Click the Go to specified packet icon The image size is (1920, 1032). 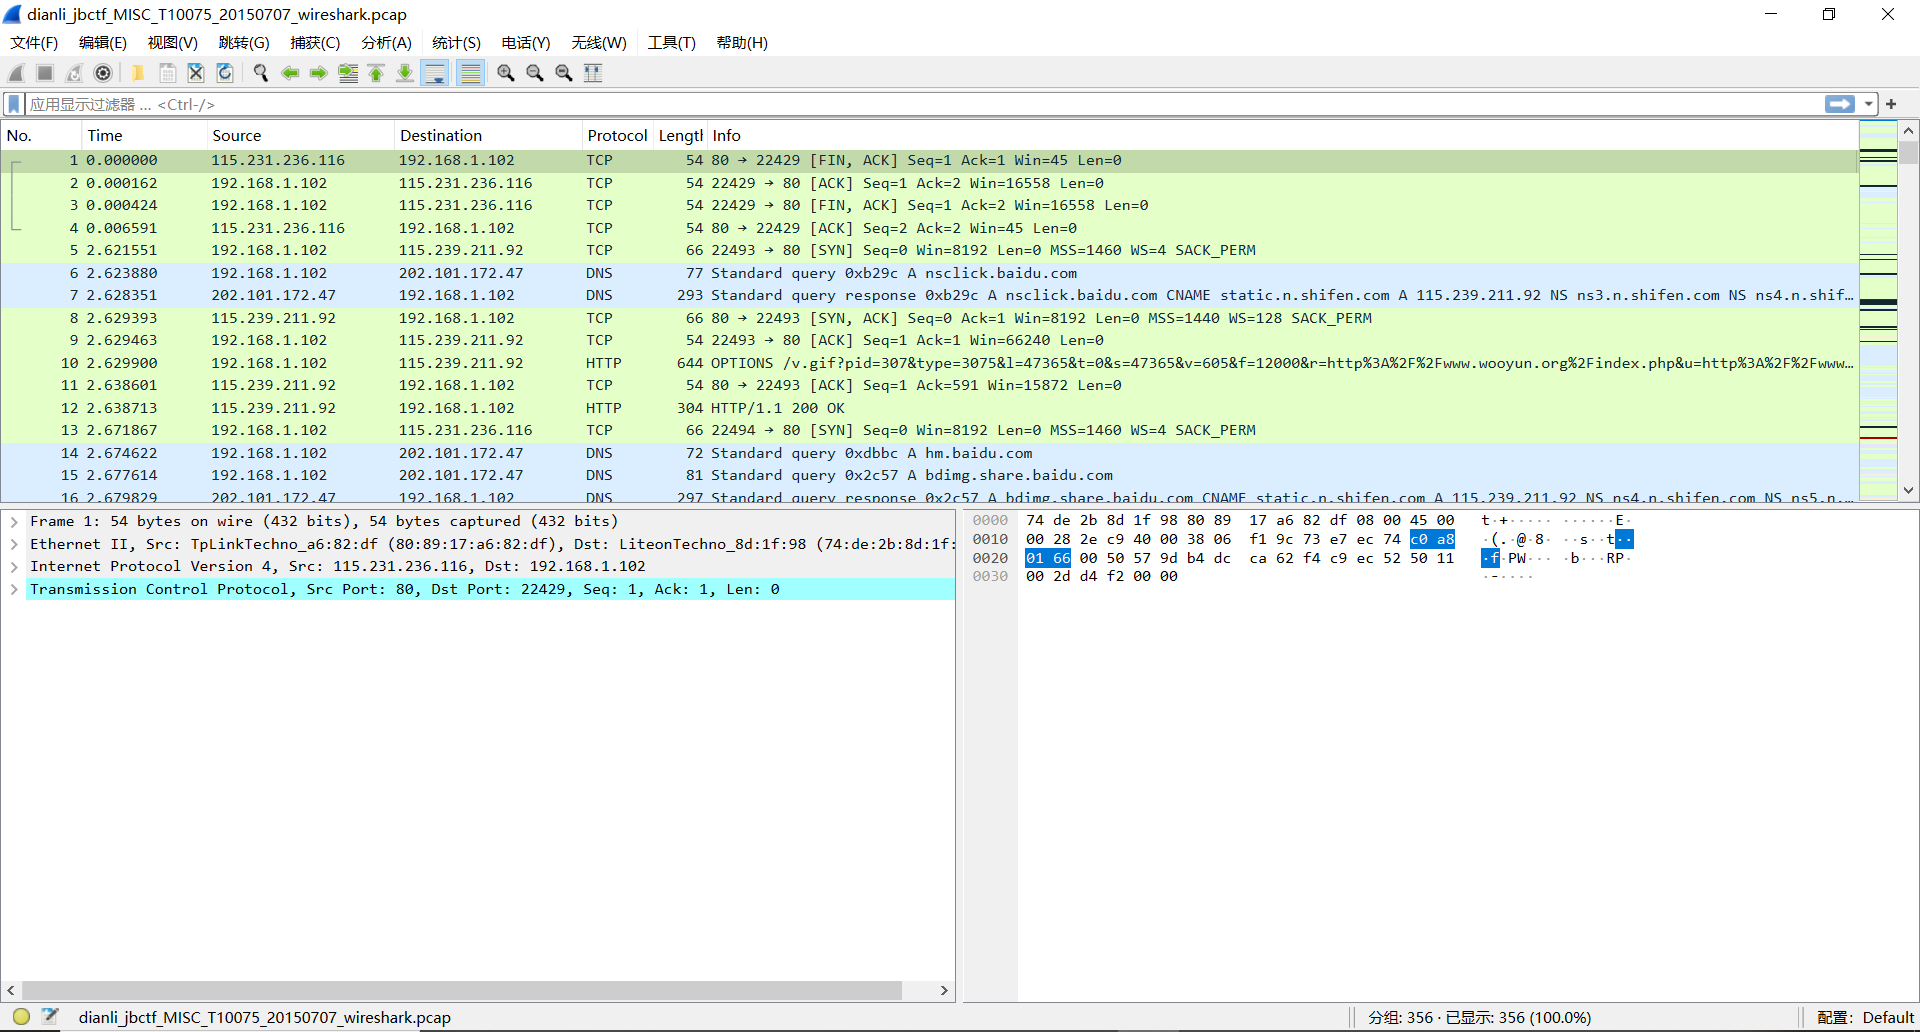click(x=348, y=73)
